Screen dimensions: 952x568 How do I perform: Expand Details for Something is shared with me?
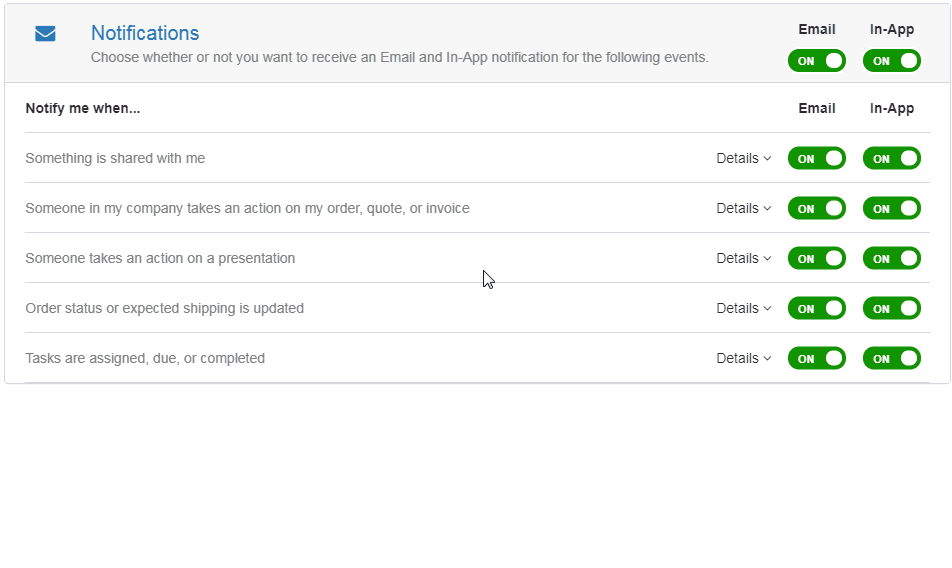(744, 158)
